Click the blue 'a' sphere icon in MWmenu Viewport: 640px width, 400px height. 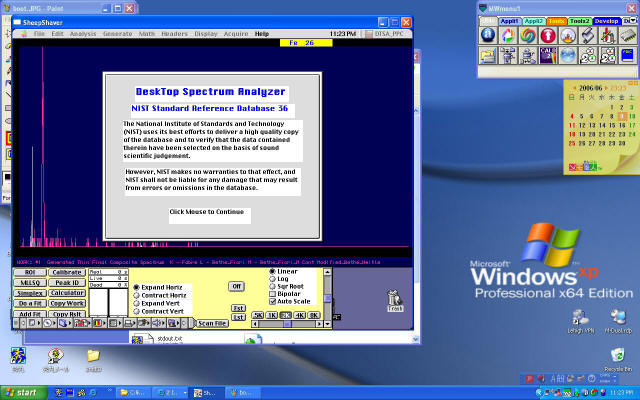[488, 35]
